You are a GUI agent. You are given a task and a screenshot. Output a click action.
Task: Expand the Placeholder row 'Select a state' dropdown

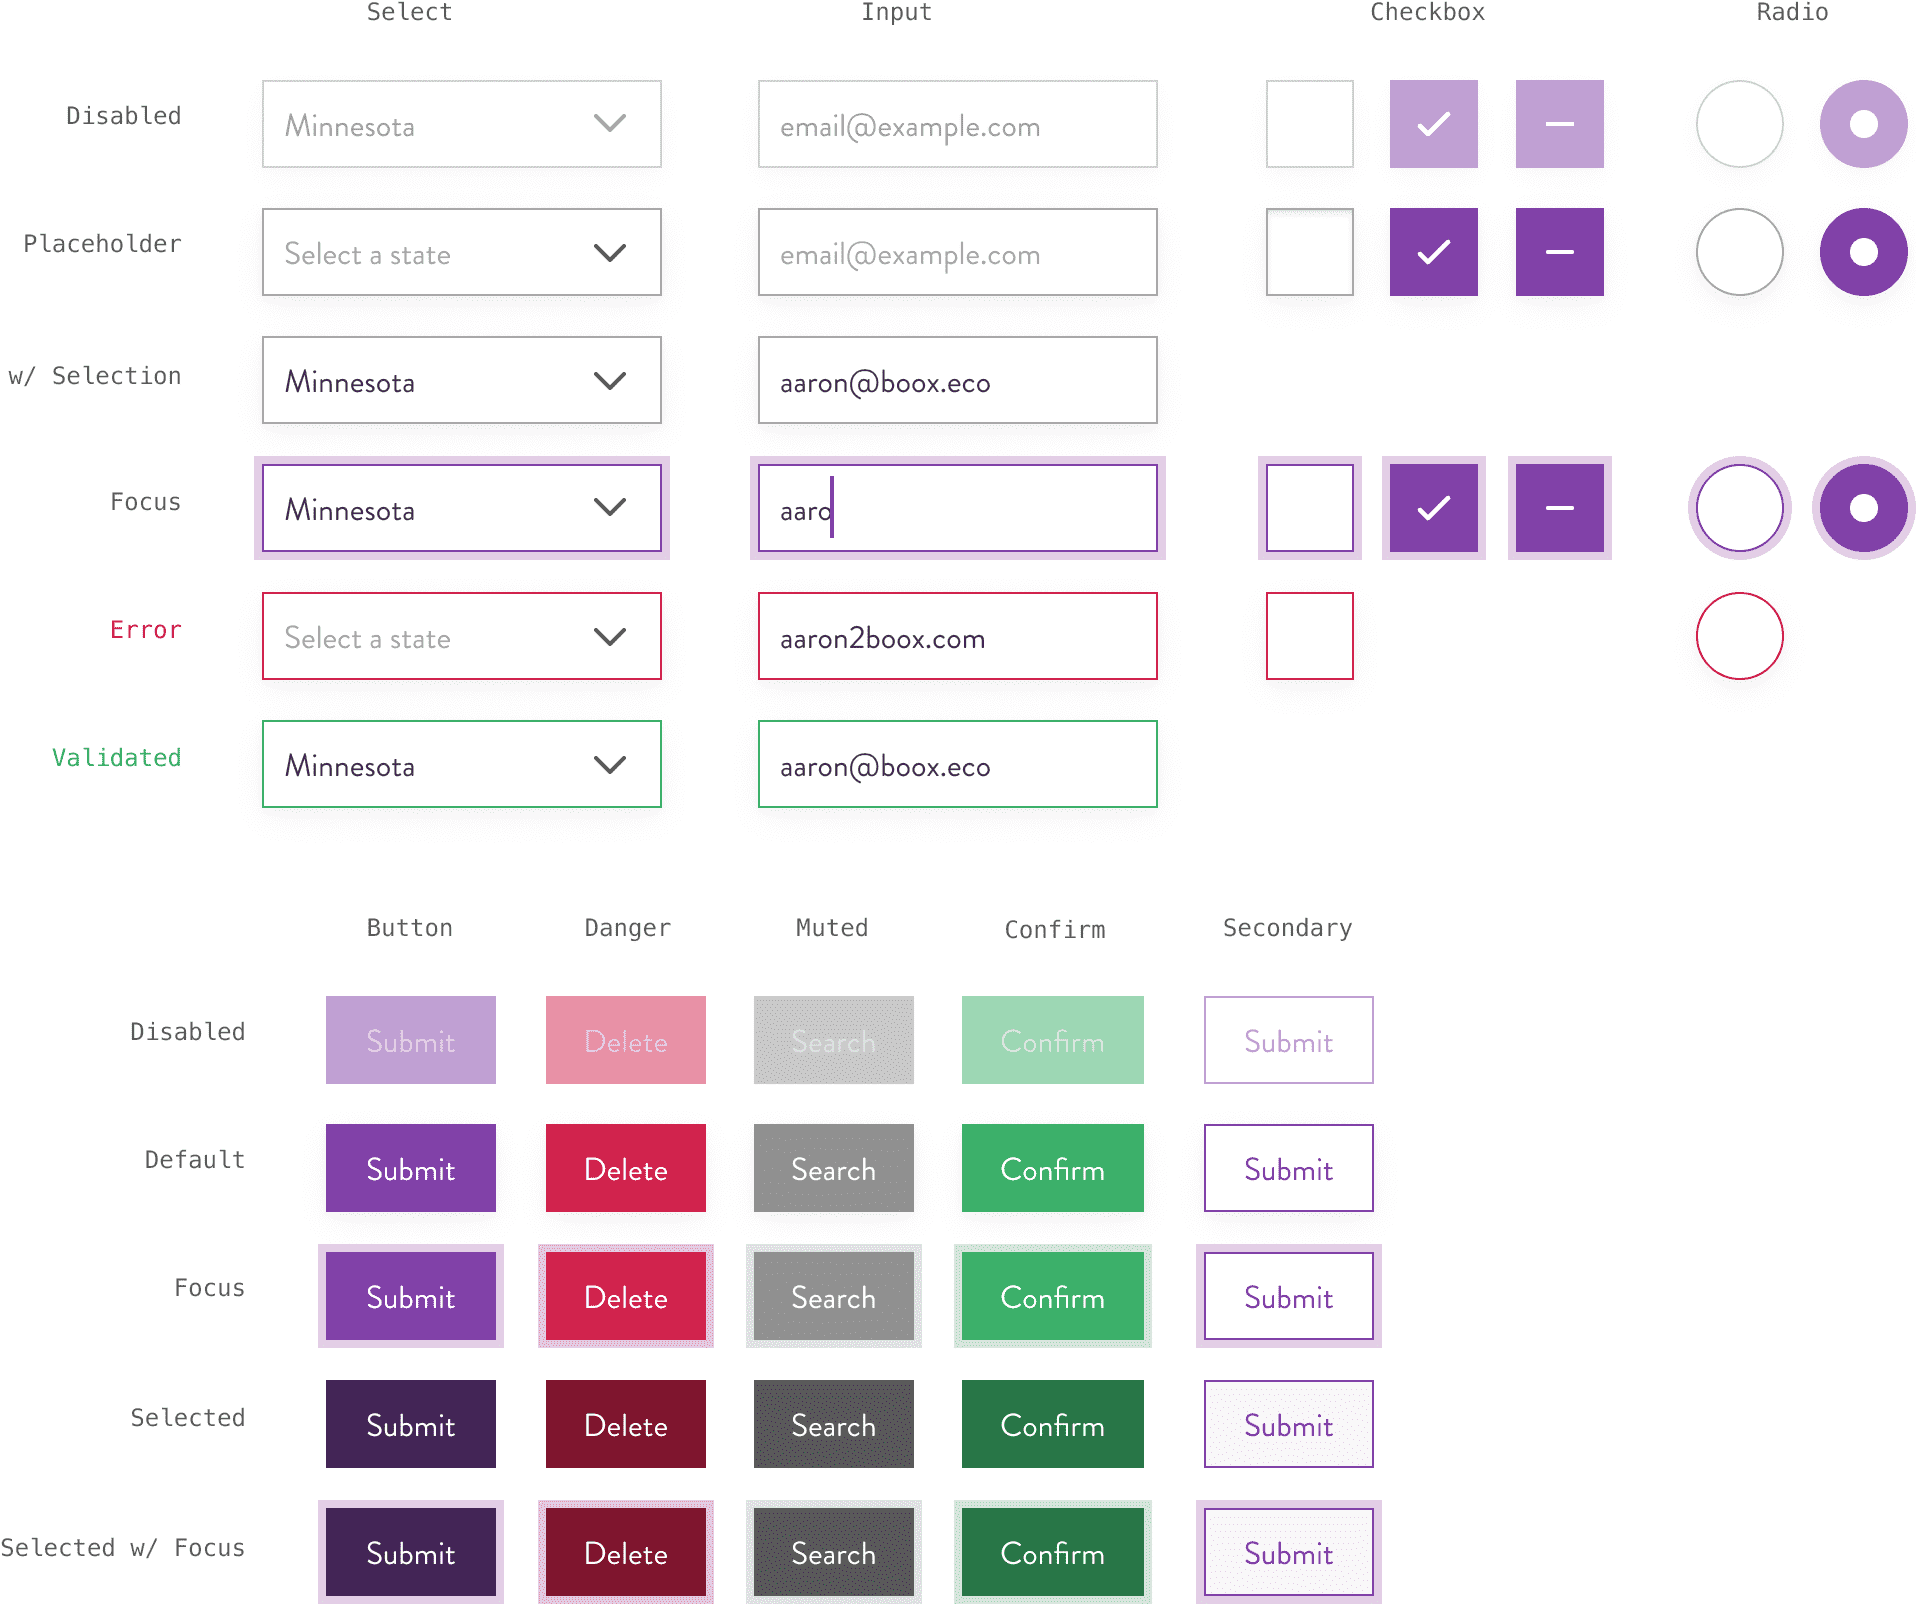click(x=461, y=252)
